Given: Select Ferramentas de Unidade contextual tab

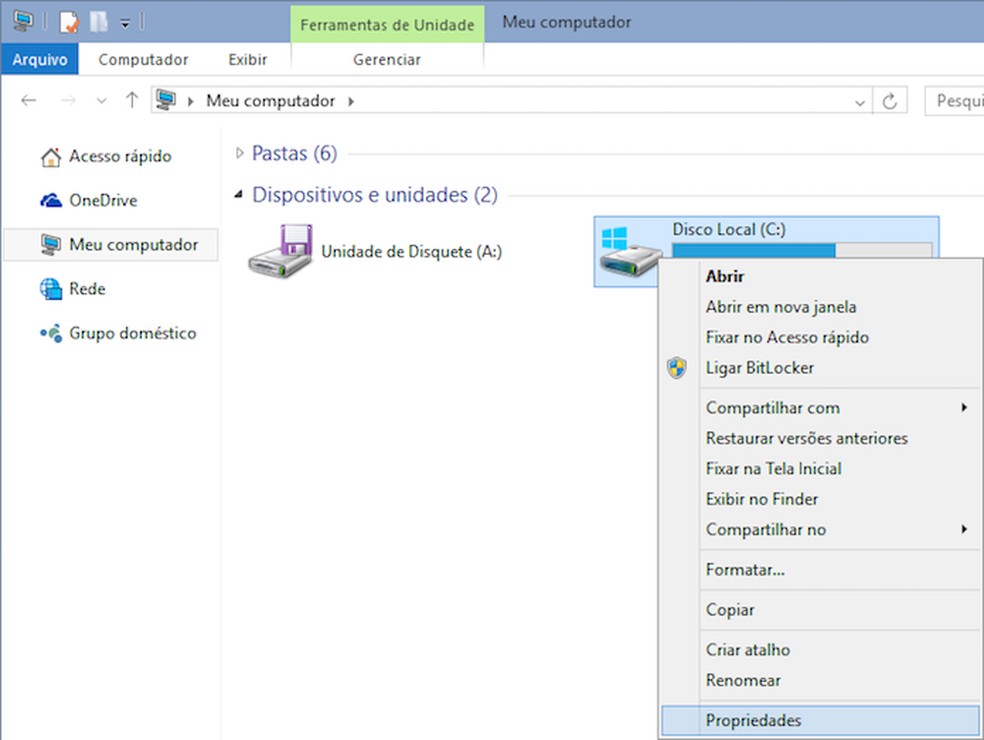Looking at the screenshot, I should point(387,24).
